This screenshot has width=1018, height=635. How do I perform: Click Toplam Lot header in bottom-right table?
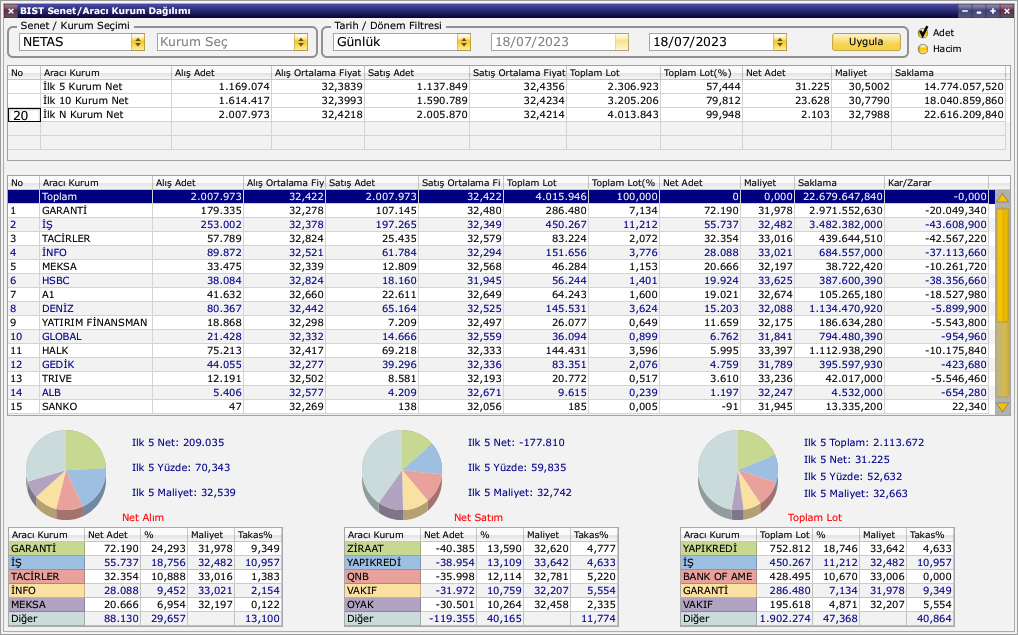coord(785,535)
